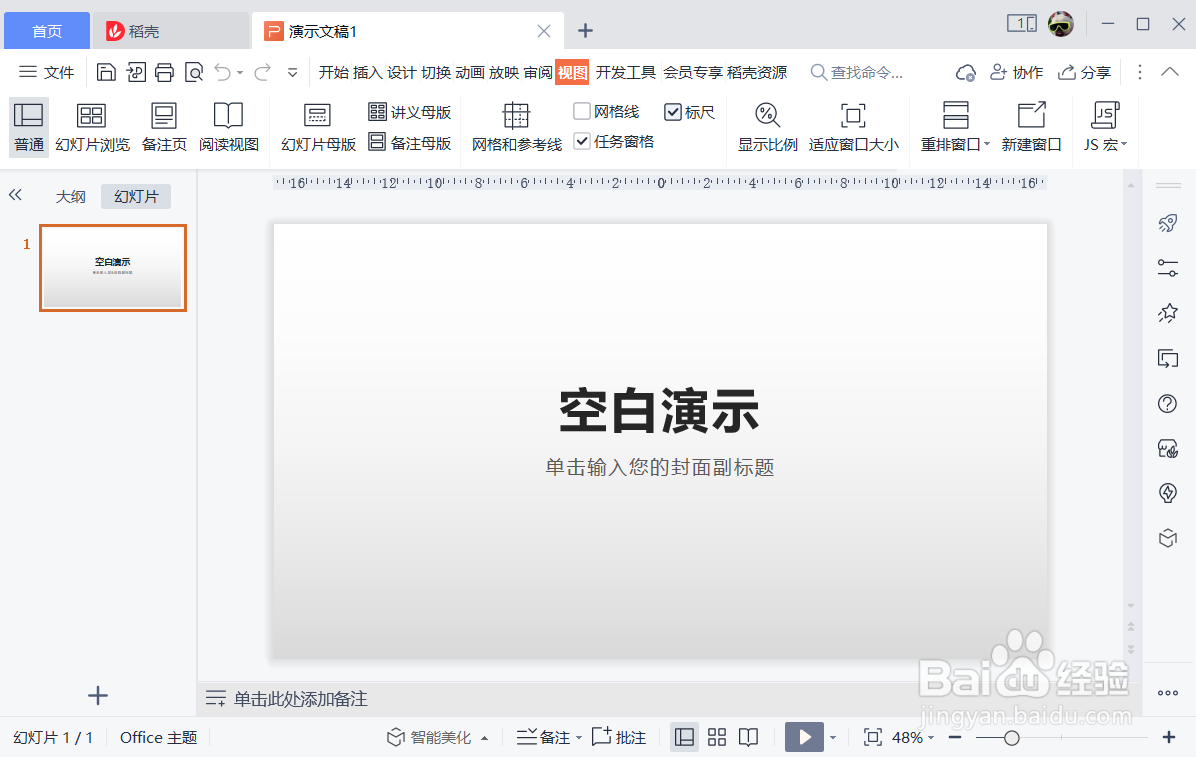Viewport: 1196px width, 757px height.
Task: Switch to the Insert (插入) ribbon tab
Action: (367, 72)
